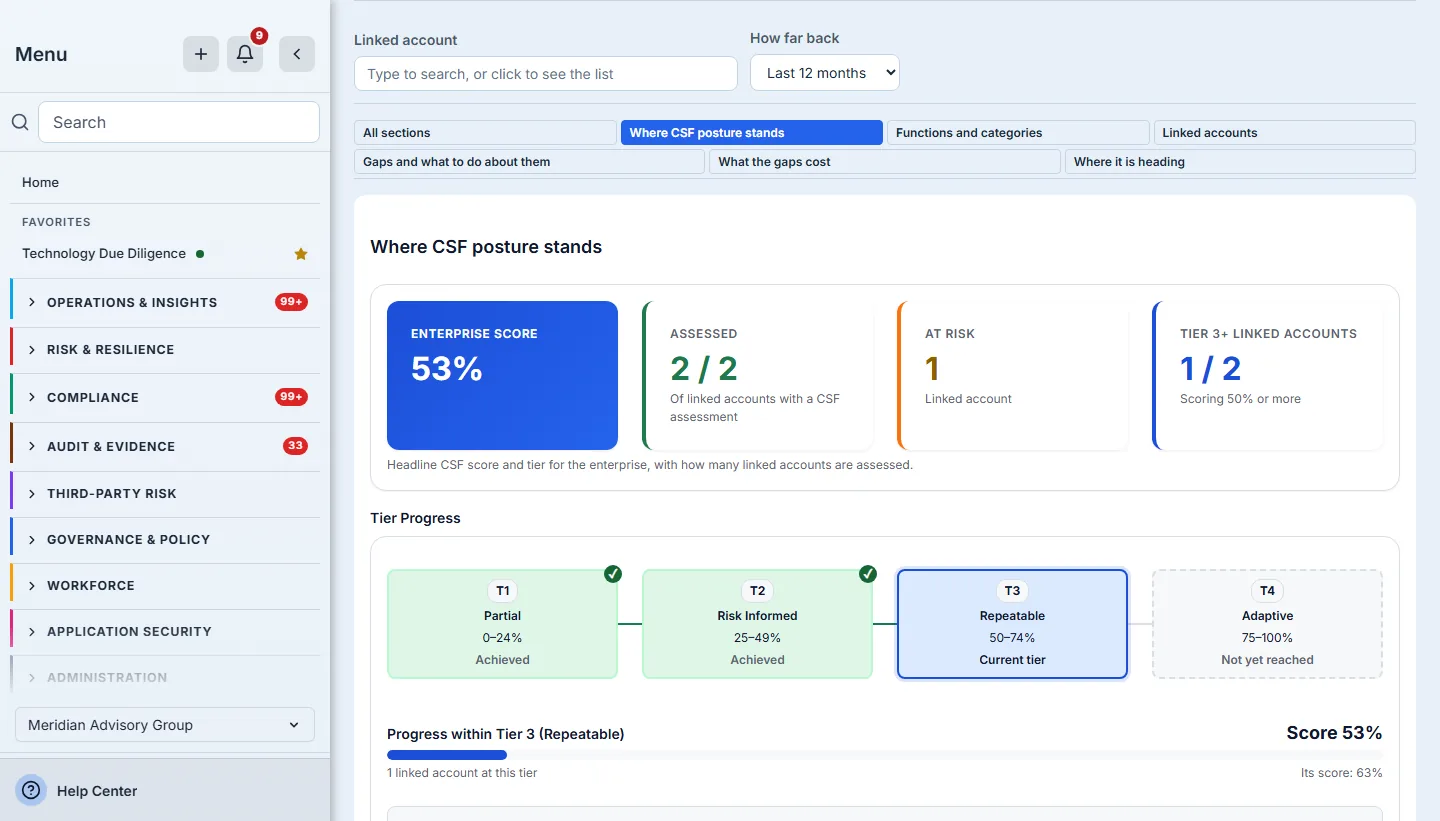Expand Risk & Resilience section
The image size is (1440, 821).
tap(165, 350)
